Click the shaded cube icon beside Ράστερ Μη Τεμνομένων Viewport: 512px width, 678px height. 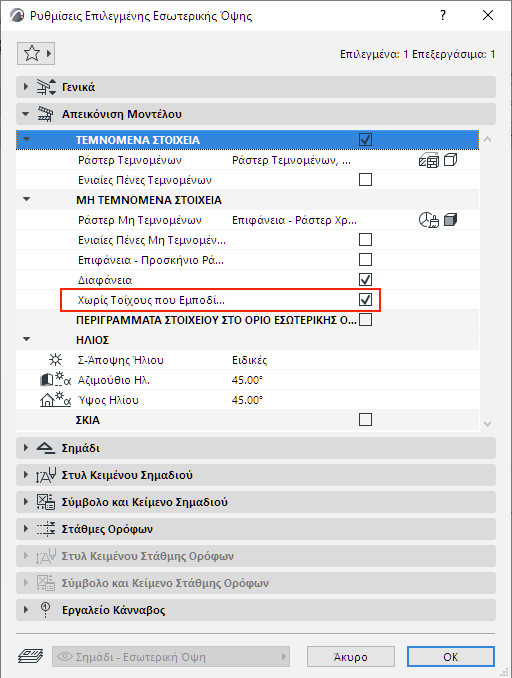pos(451,220)
